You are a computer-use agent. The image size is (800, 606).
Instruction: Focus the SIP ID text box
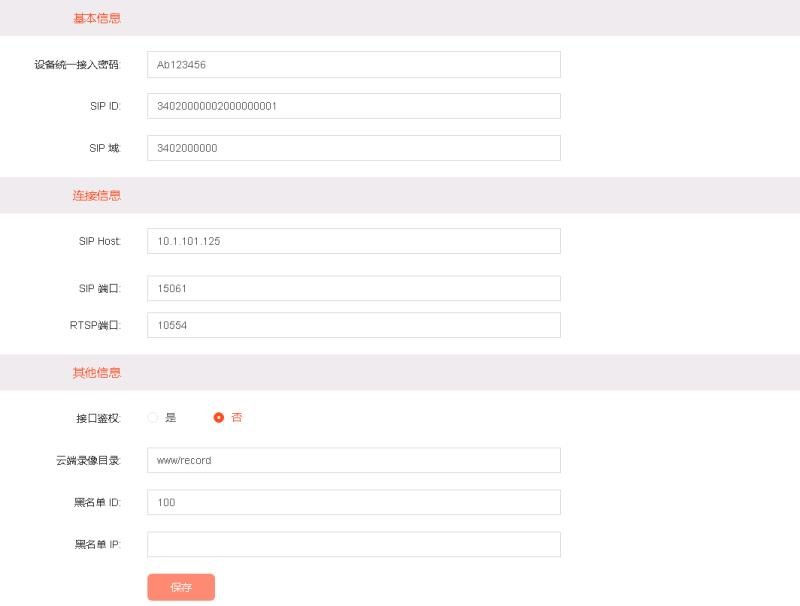point(353,106)
